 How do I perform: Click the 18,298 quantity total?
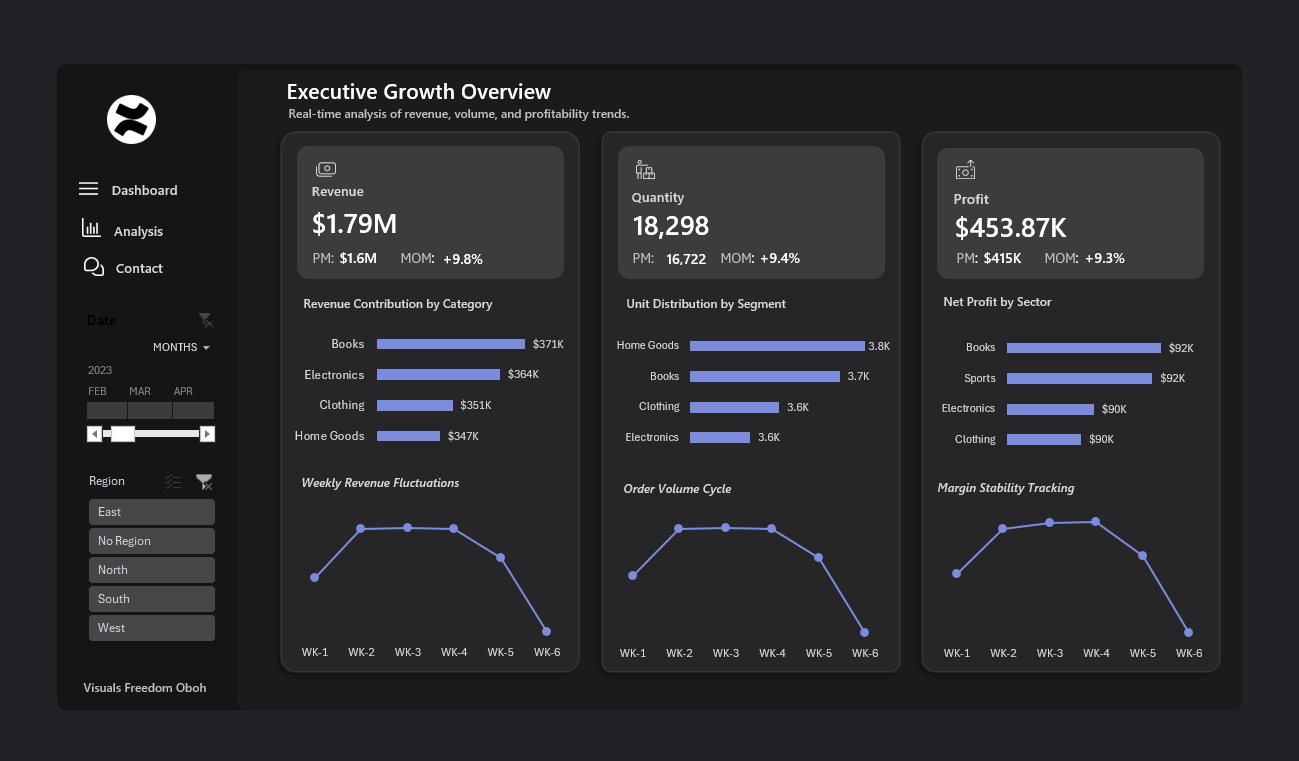(x=670, y=226)
